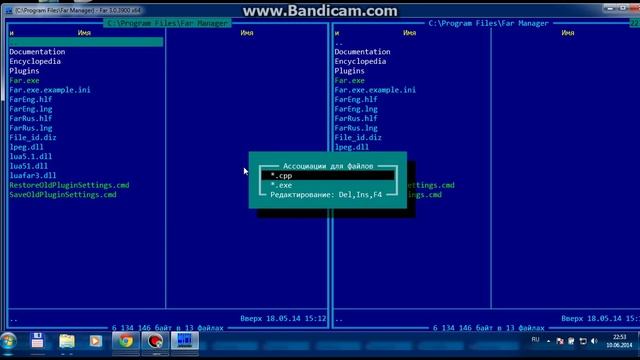The image size is (640, 360).
Task: Select lpeg.dll in right panel
Action: click(x=352, y=147)
